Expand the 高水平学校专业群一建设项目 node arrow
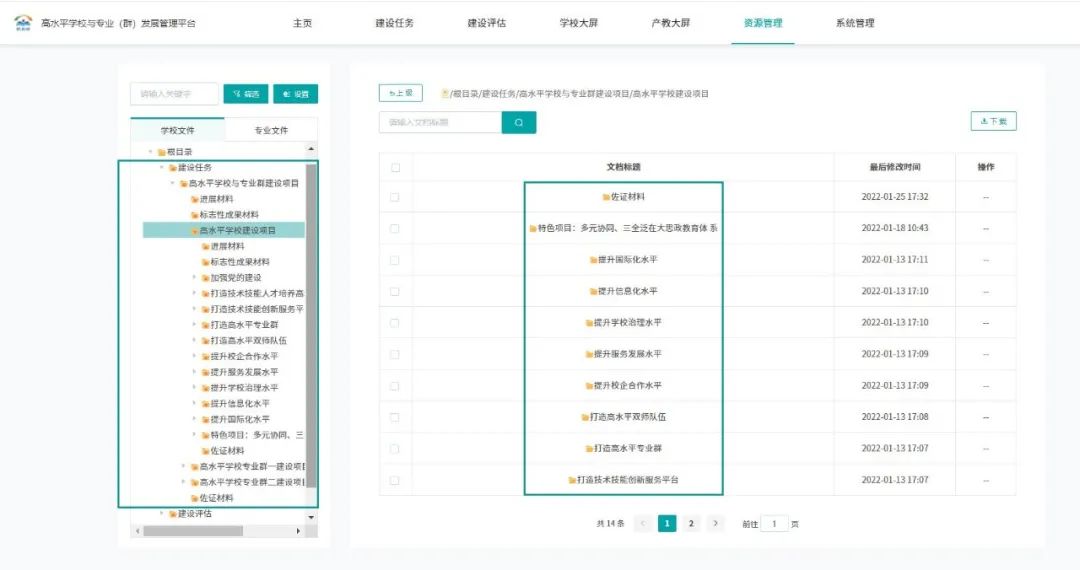This screenshot has width=1080, height=570. [183, 467]
